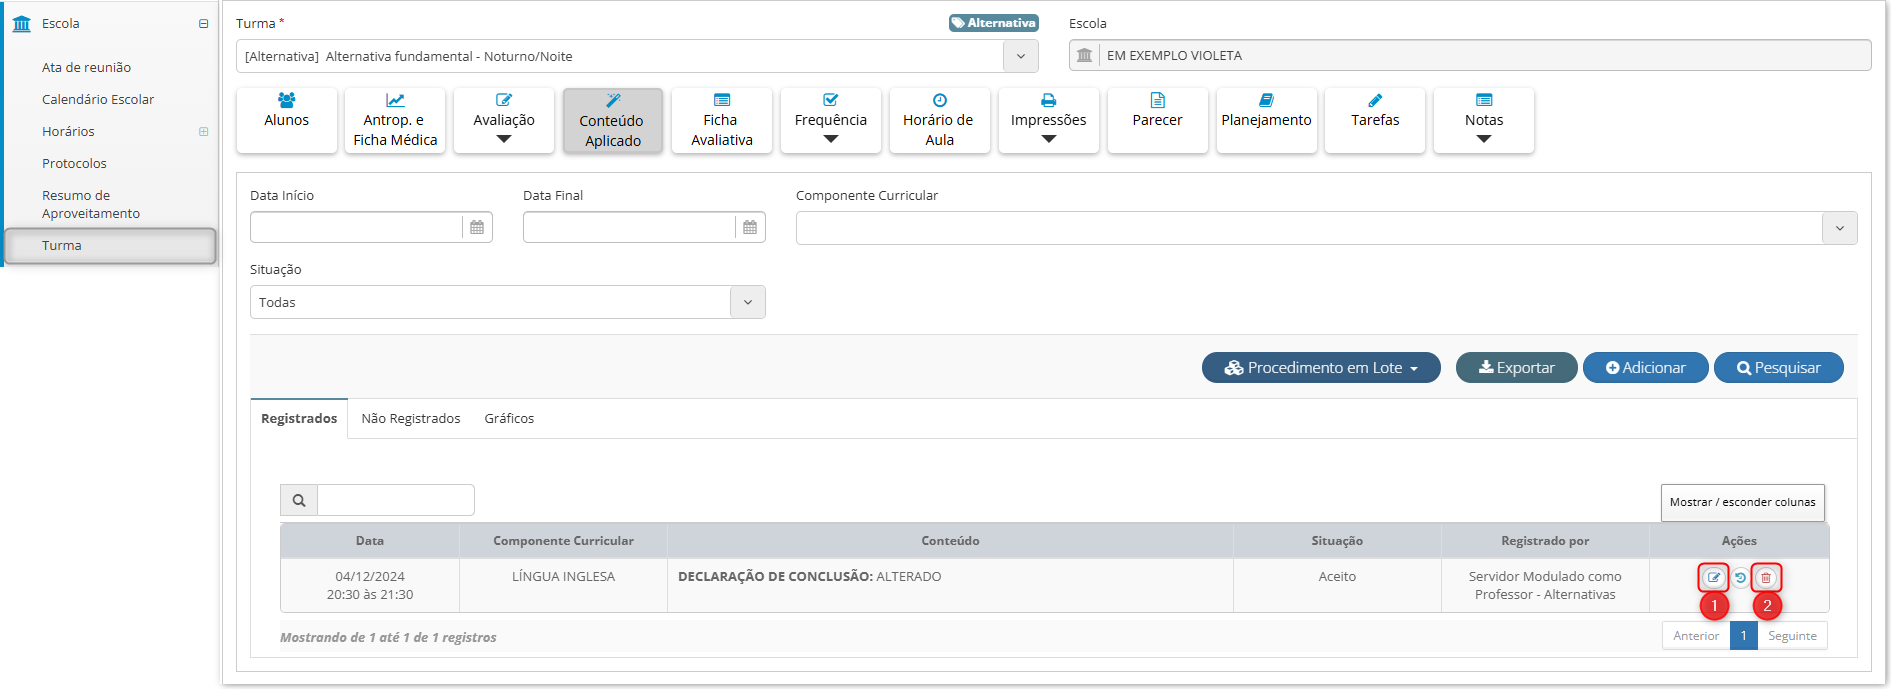Collapse the Escola sidebar section
The width and height of the screenshot is (1891, 689).
[204, 23]
